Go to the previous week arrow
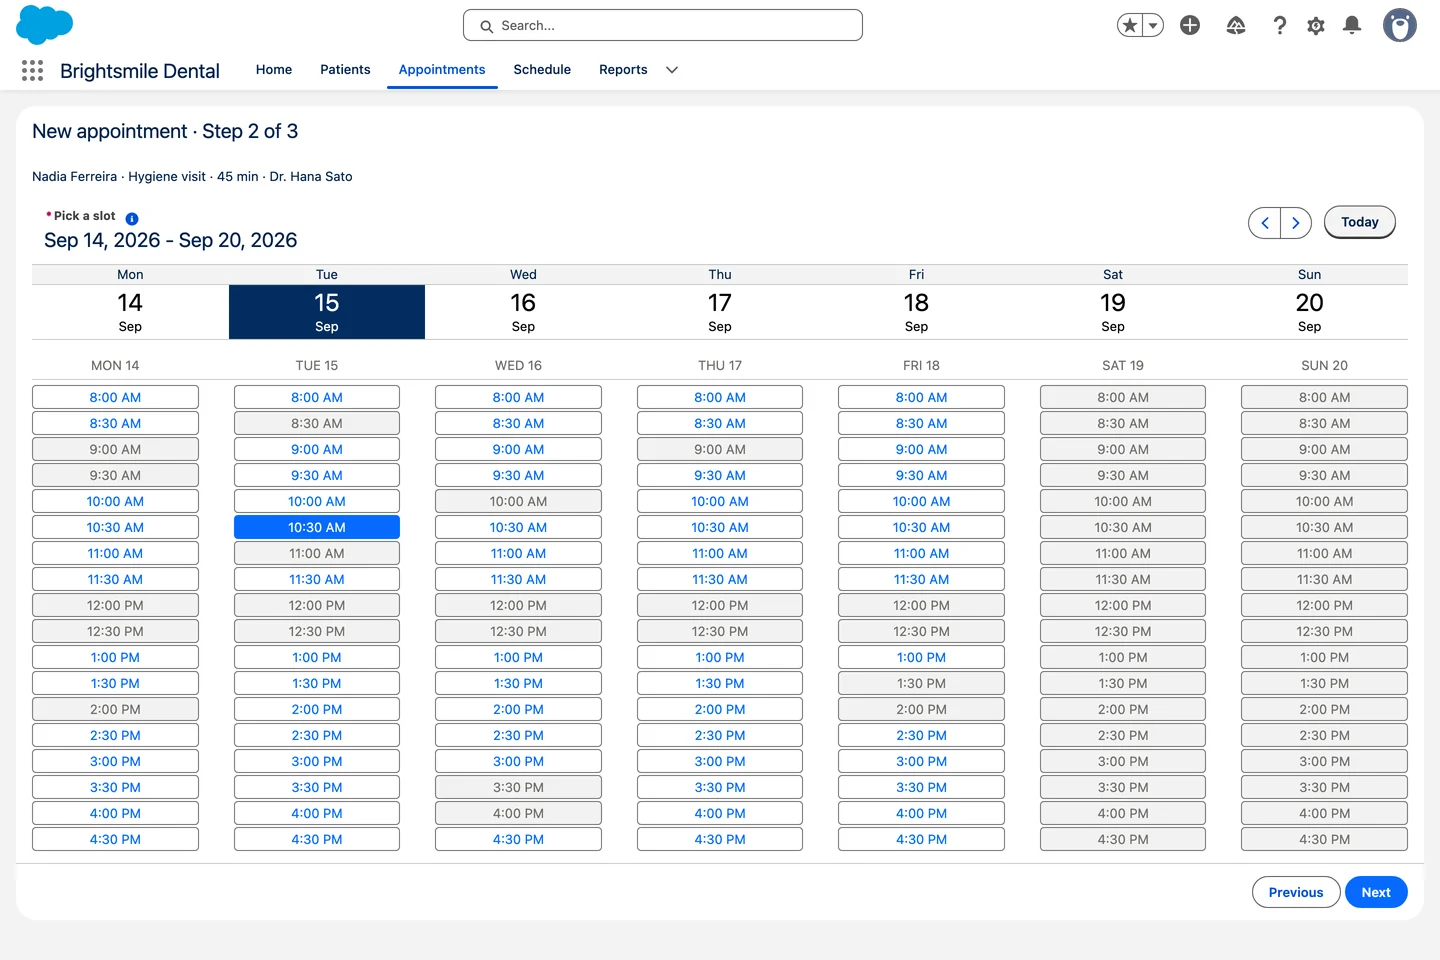1440x960 pixels. pyautogui.click(x=1265, y=223)
